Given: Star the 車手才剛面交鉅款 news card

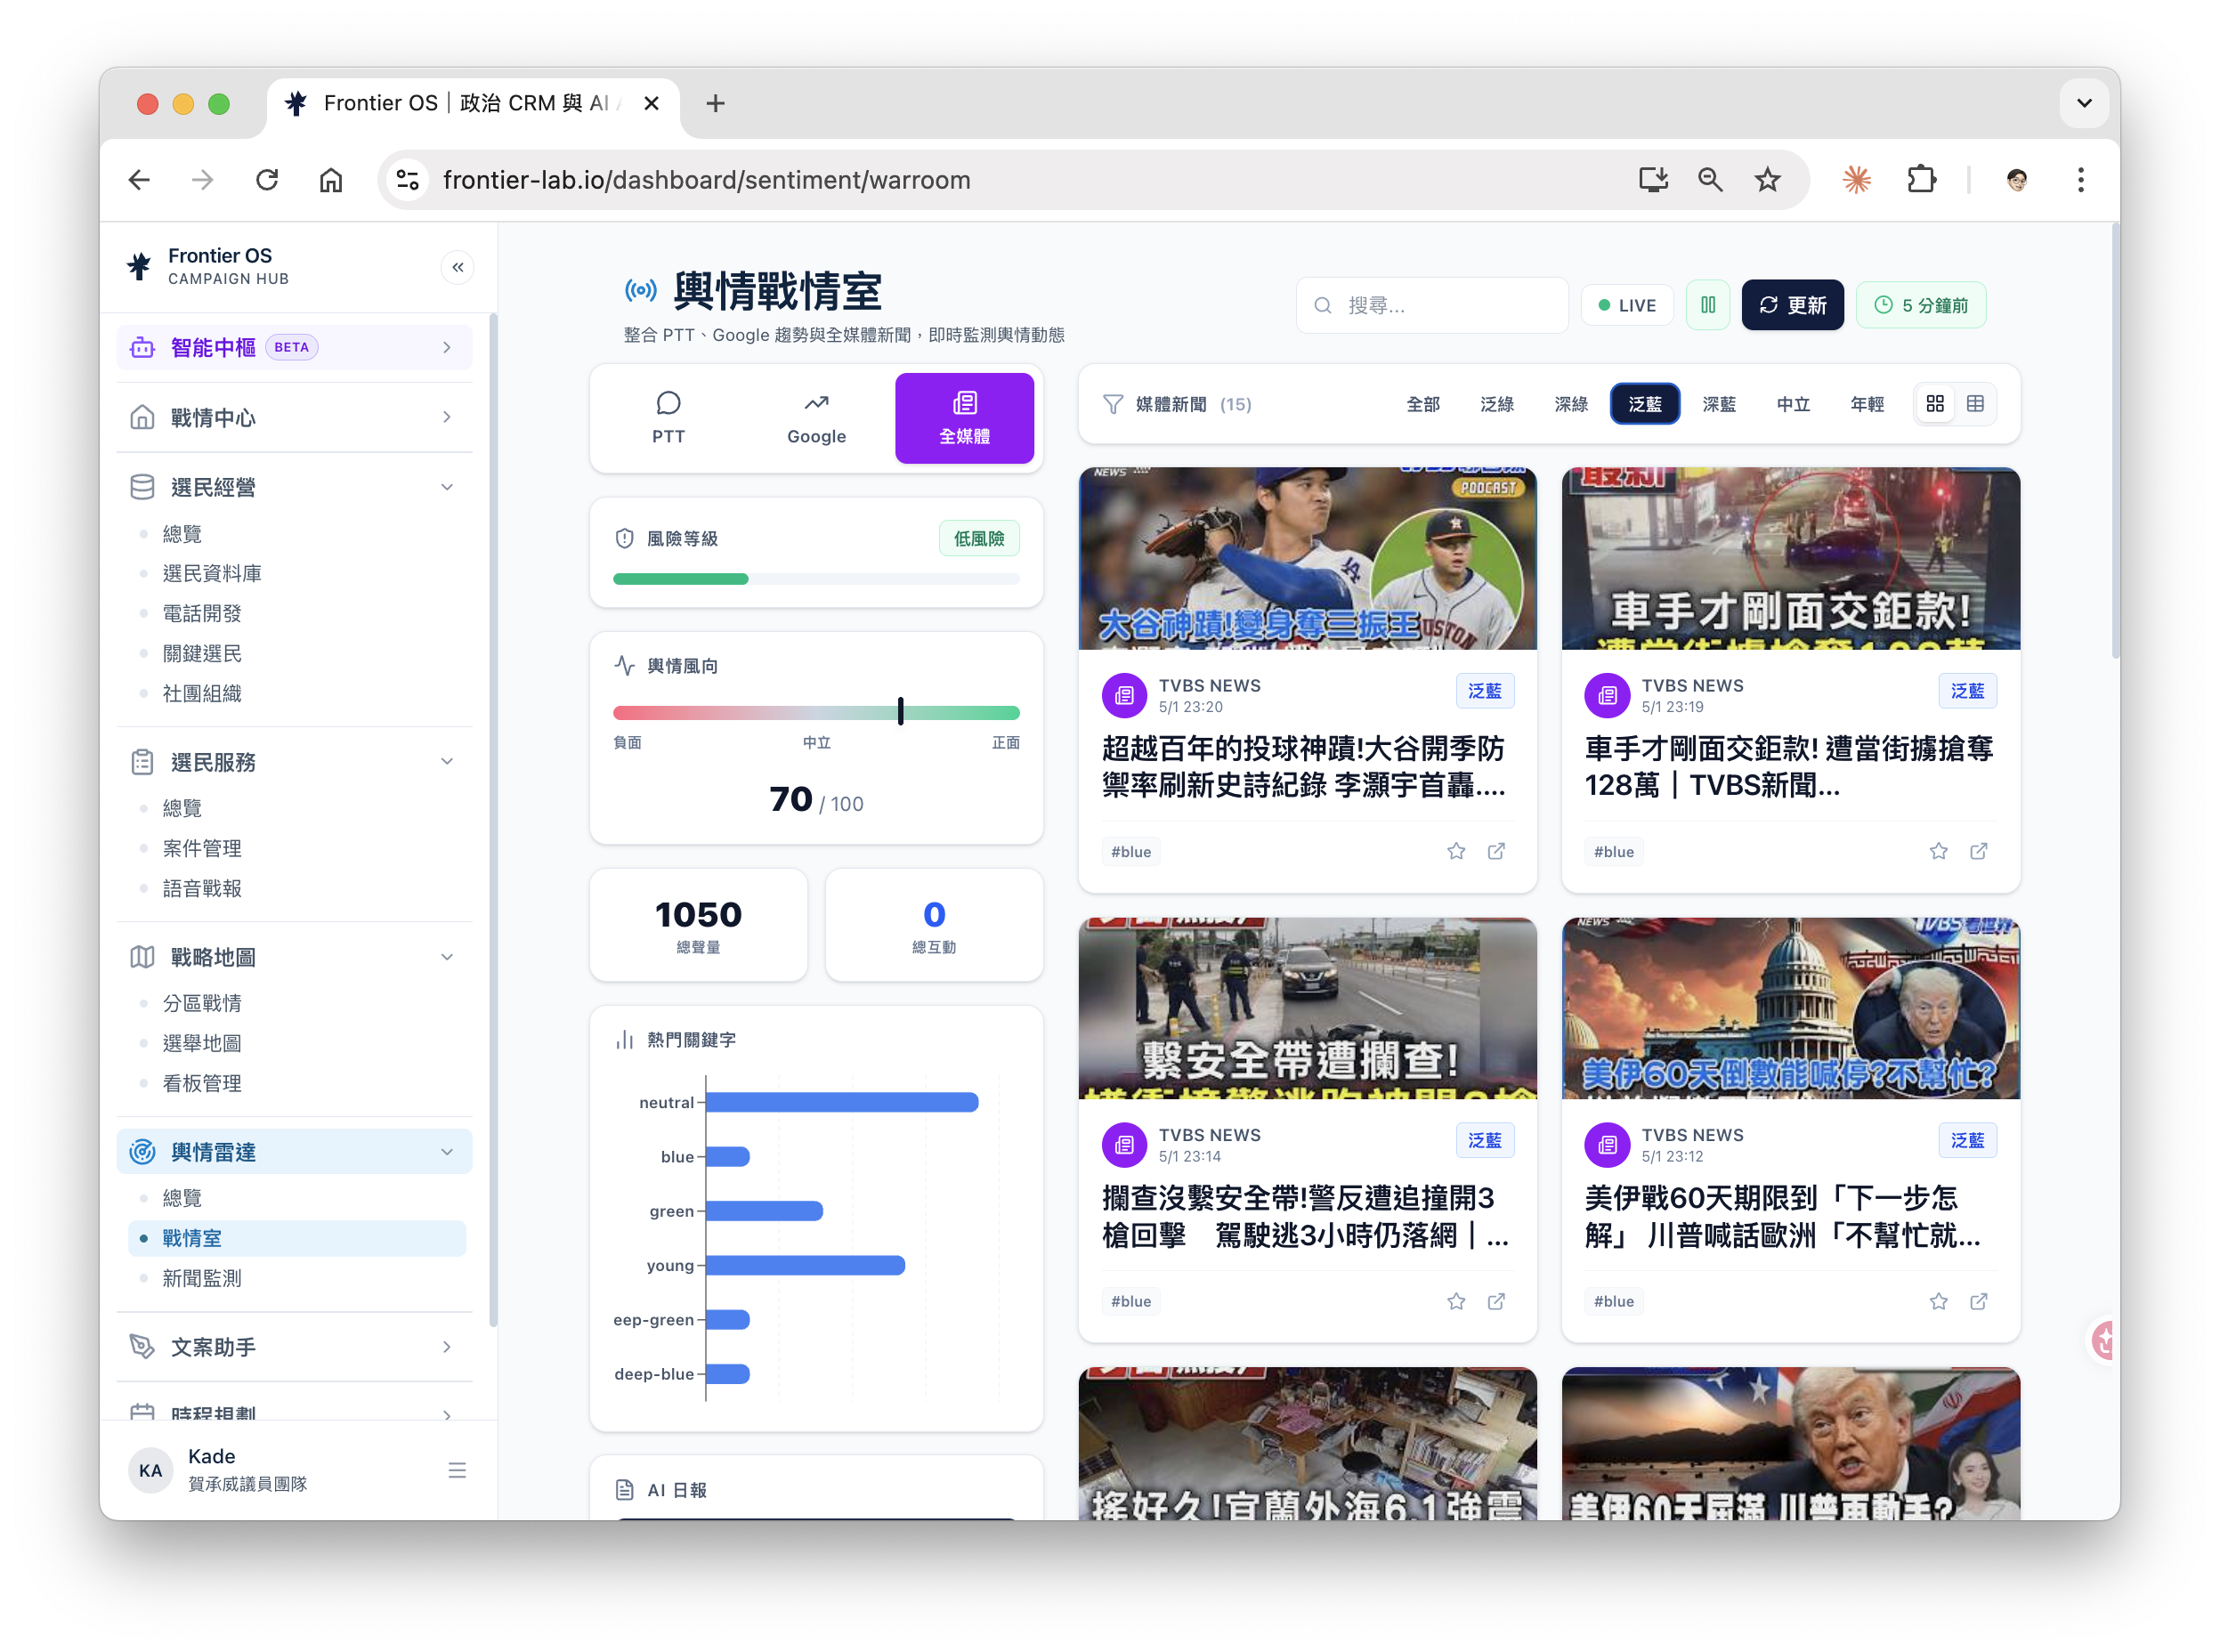Looking at the screenshot, I should click(1938, 851).
